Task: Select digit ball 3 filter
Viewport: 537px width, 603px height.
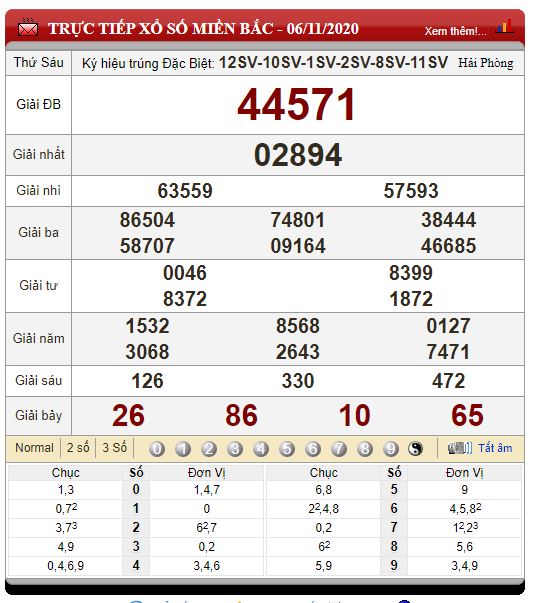Action: 235,448
